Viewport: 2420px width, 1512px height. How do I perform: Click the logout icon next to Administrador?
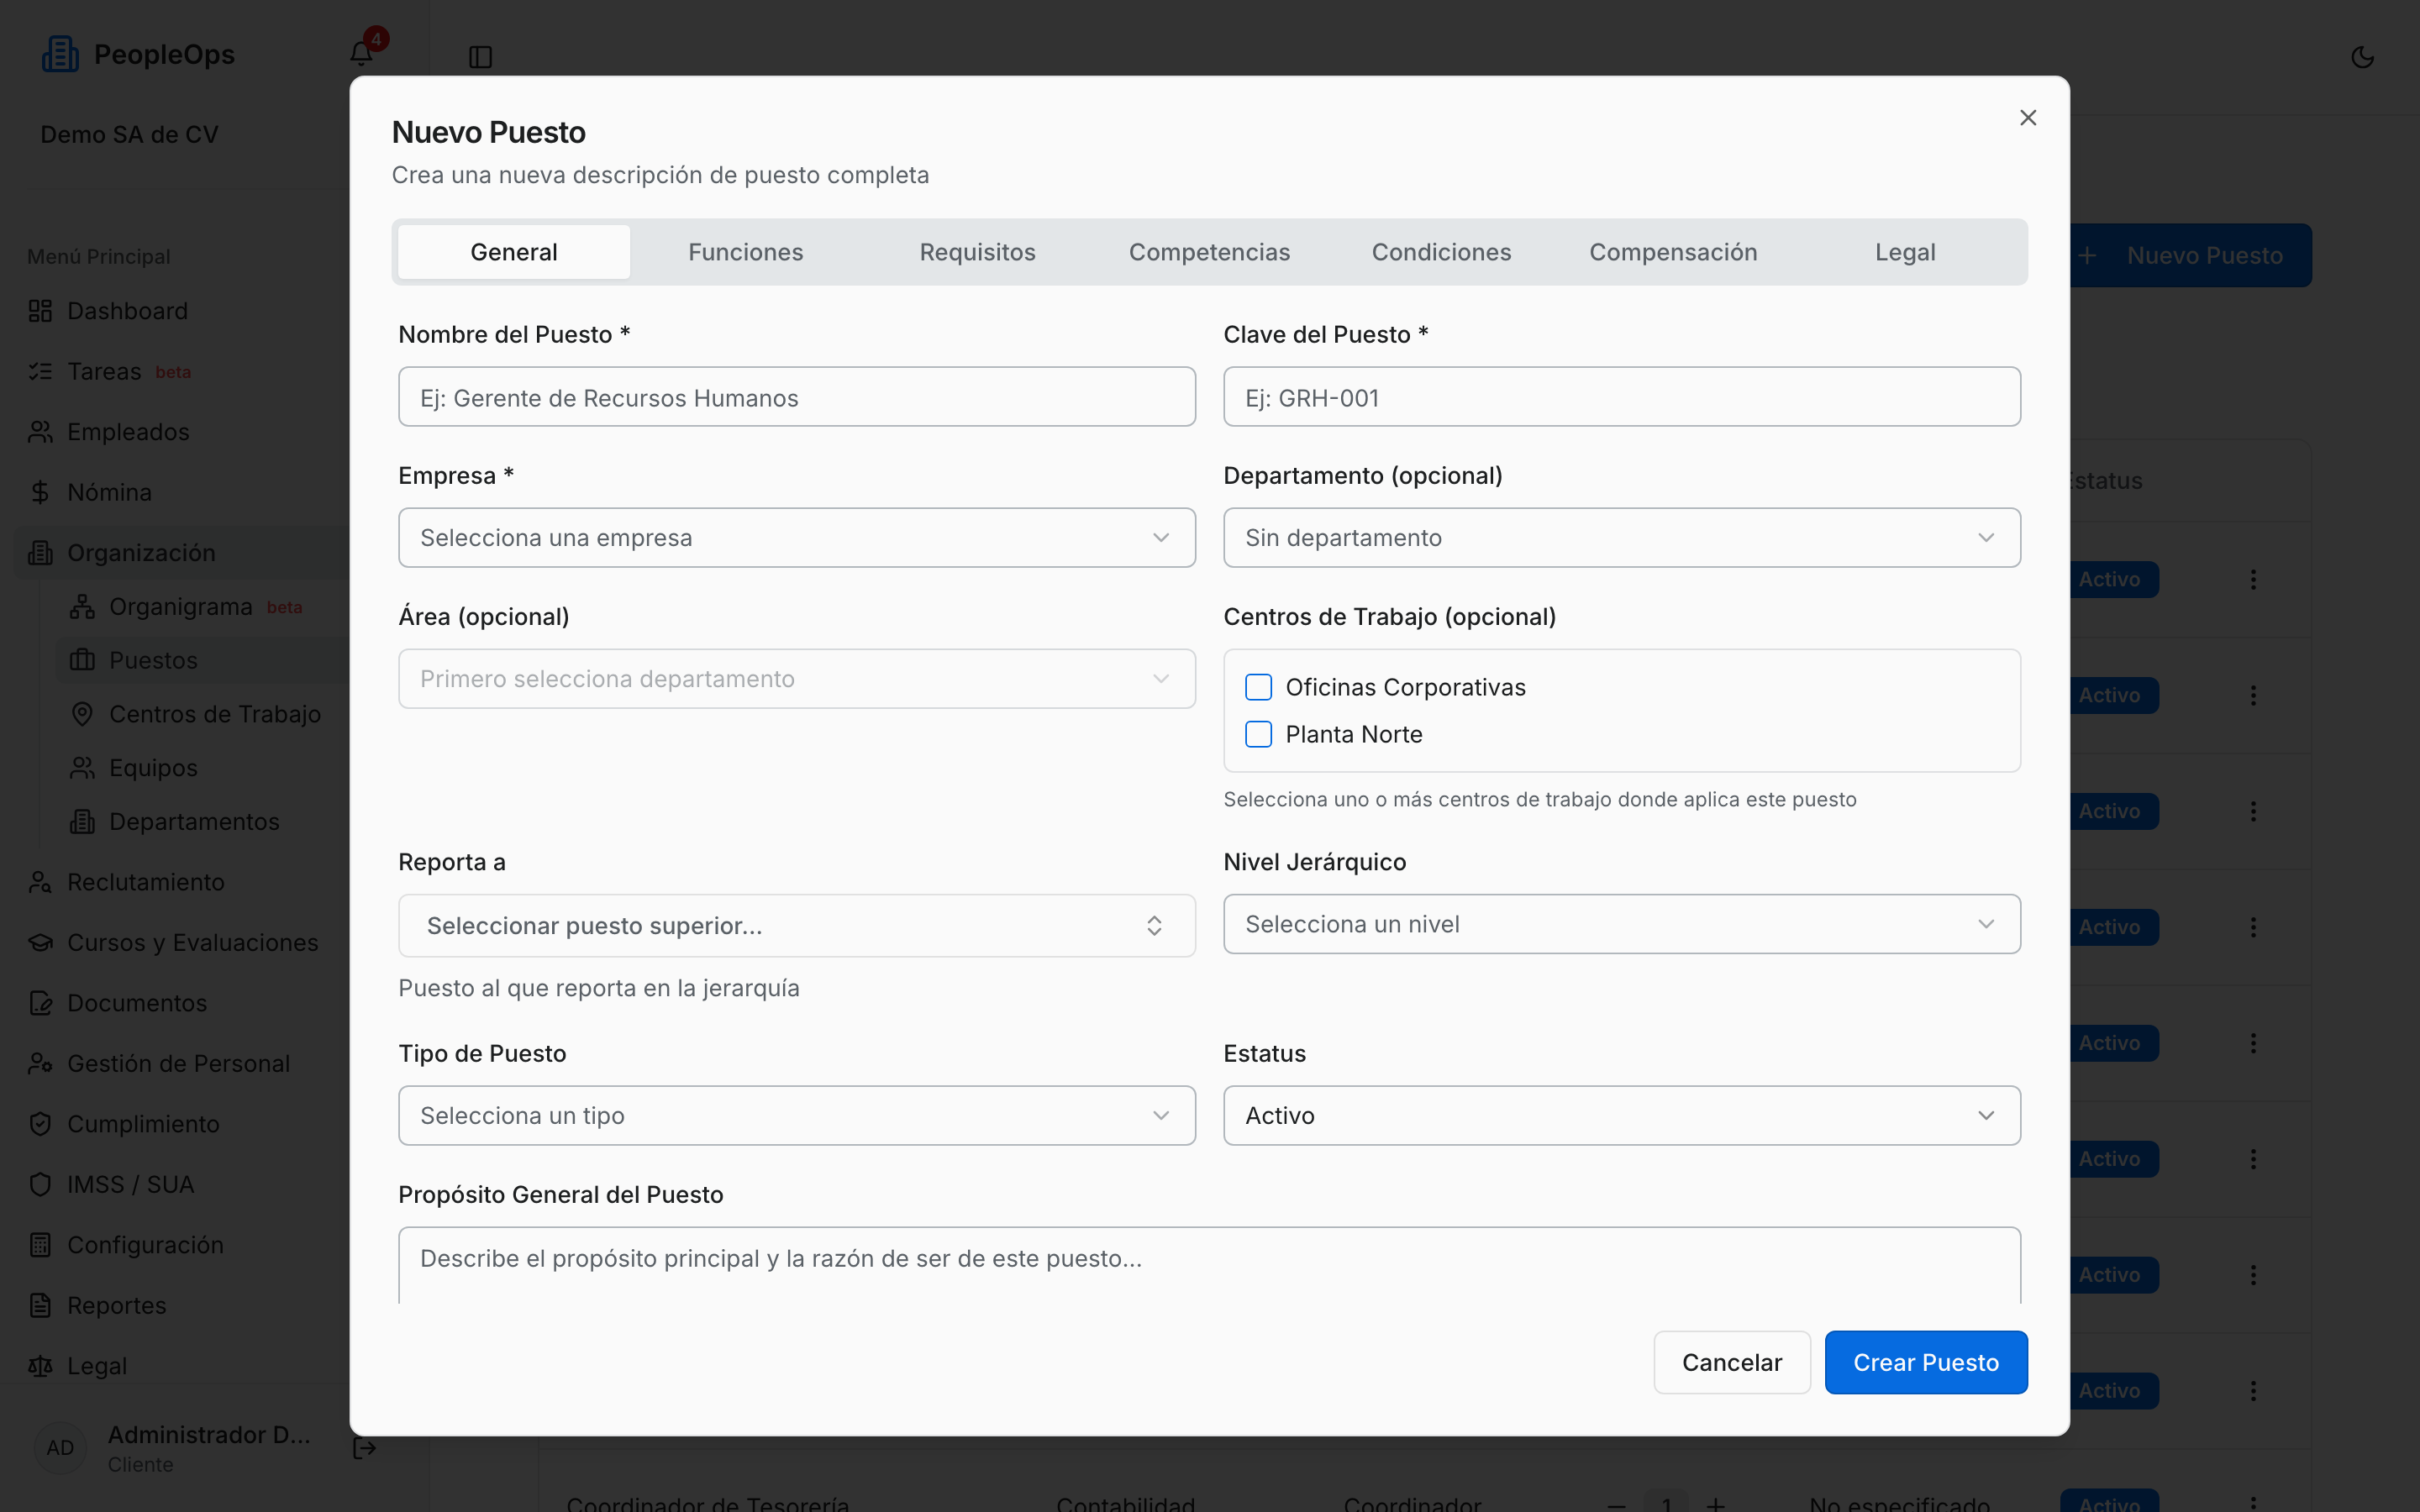tap(365, 1448)
